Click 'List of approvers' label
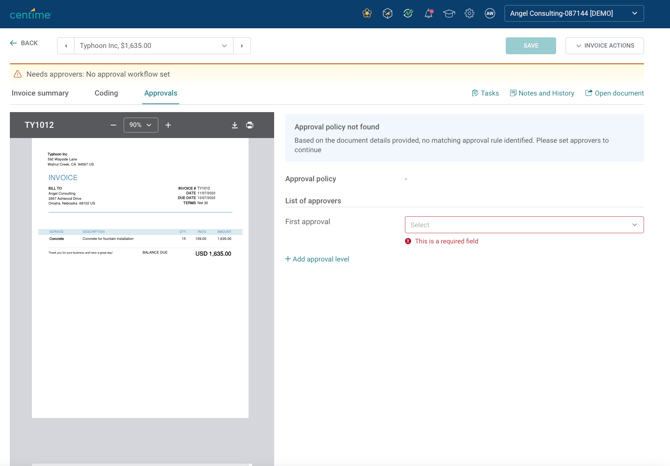This screenshot has width=670, height=466. tap(313, 201)
